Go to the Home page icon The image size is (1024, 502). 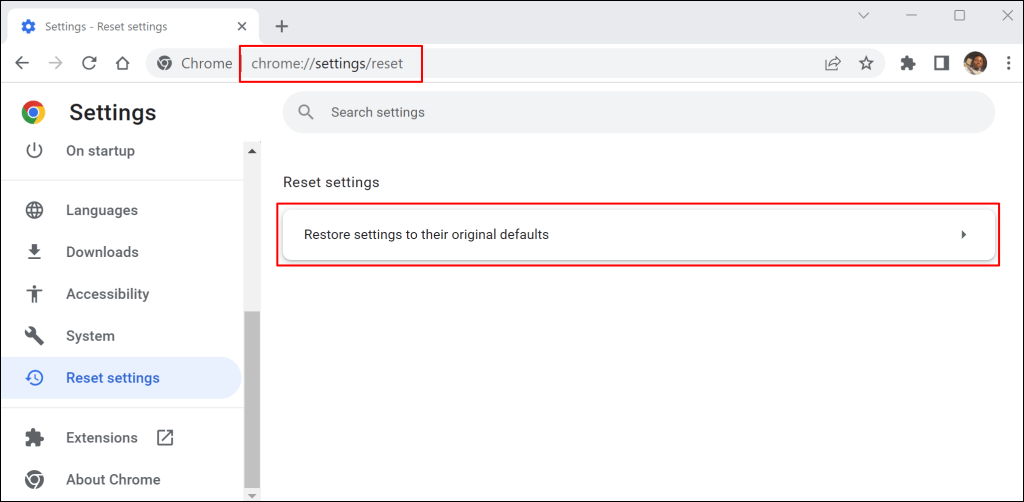click(122, 63)
